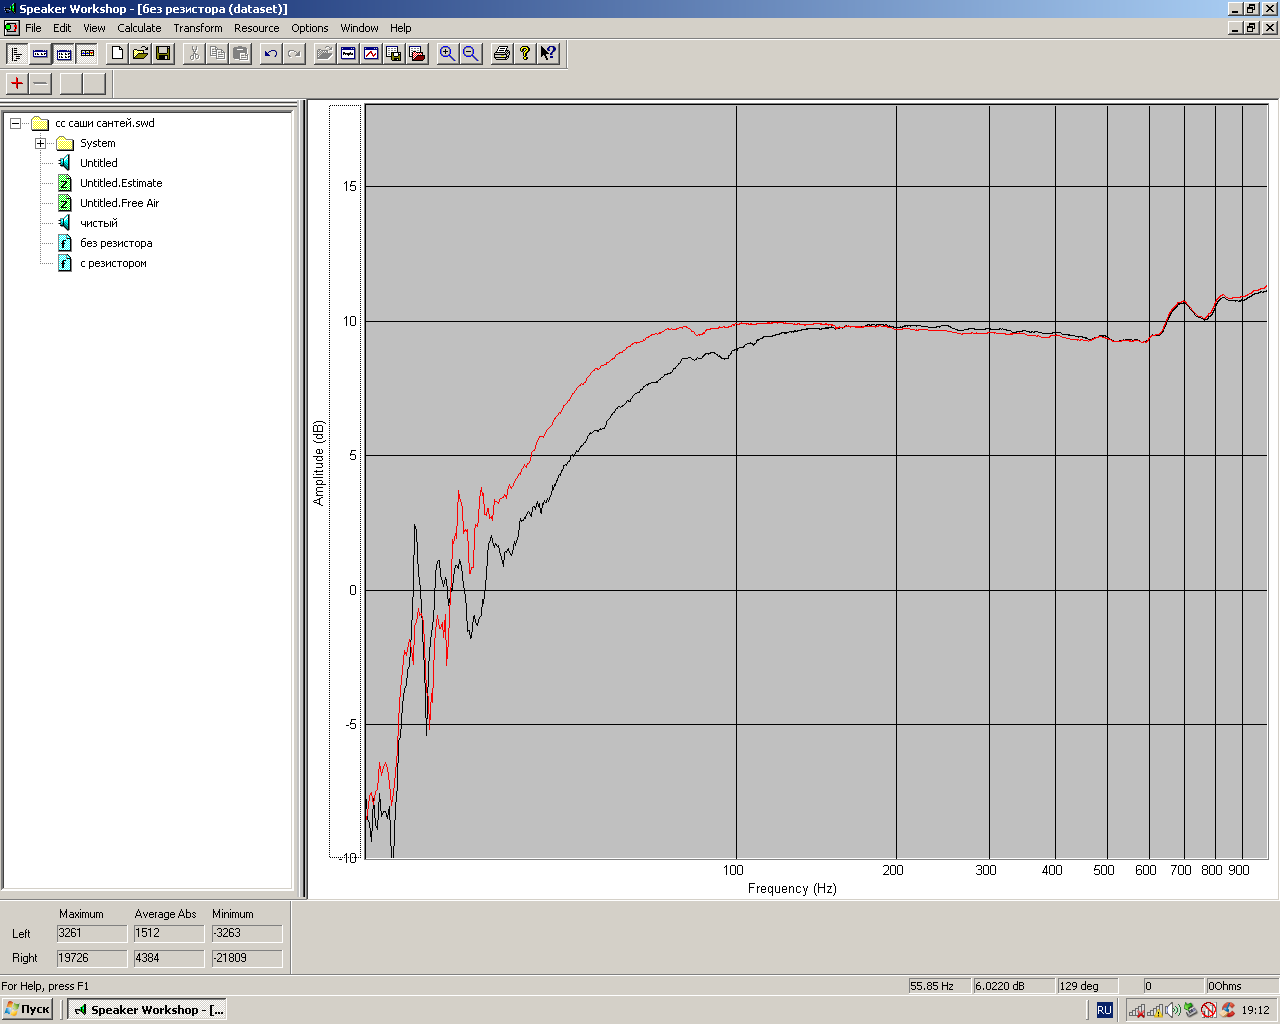Click the properties window toolbar icon
Viewport: 1280px width, 1024px height.
(x=348, y=53)
